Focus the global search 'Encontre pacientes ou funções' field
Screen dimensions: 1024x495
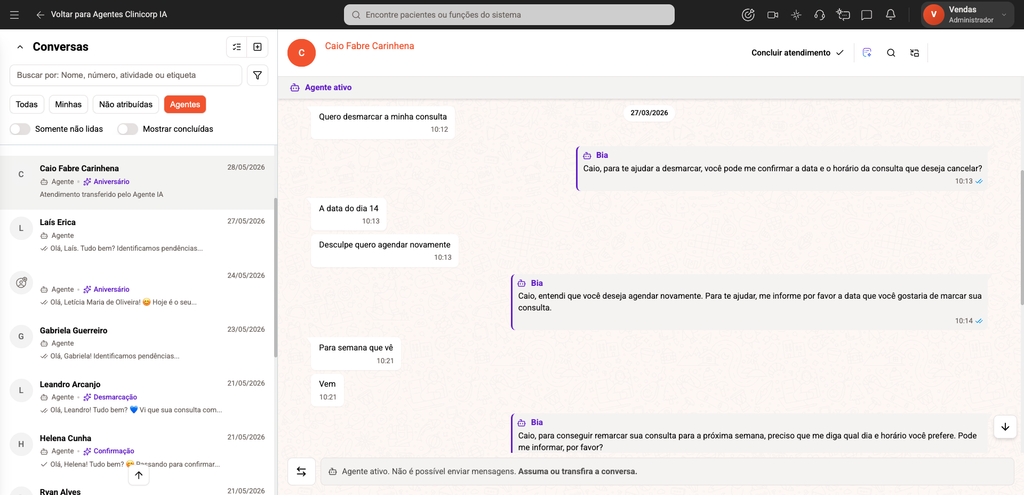509,14
